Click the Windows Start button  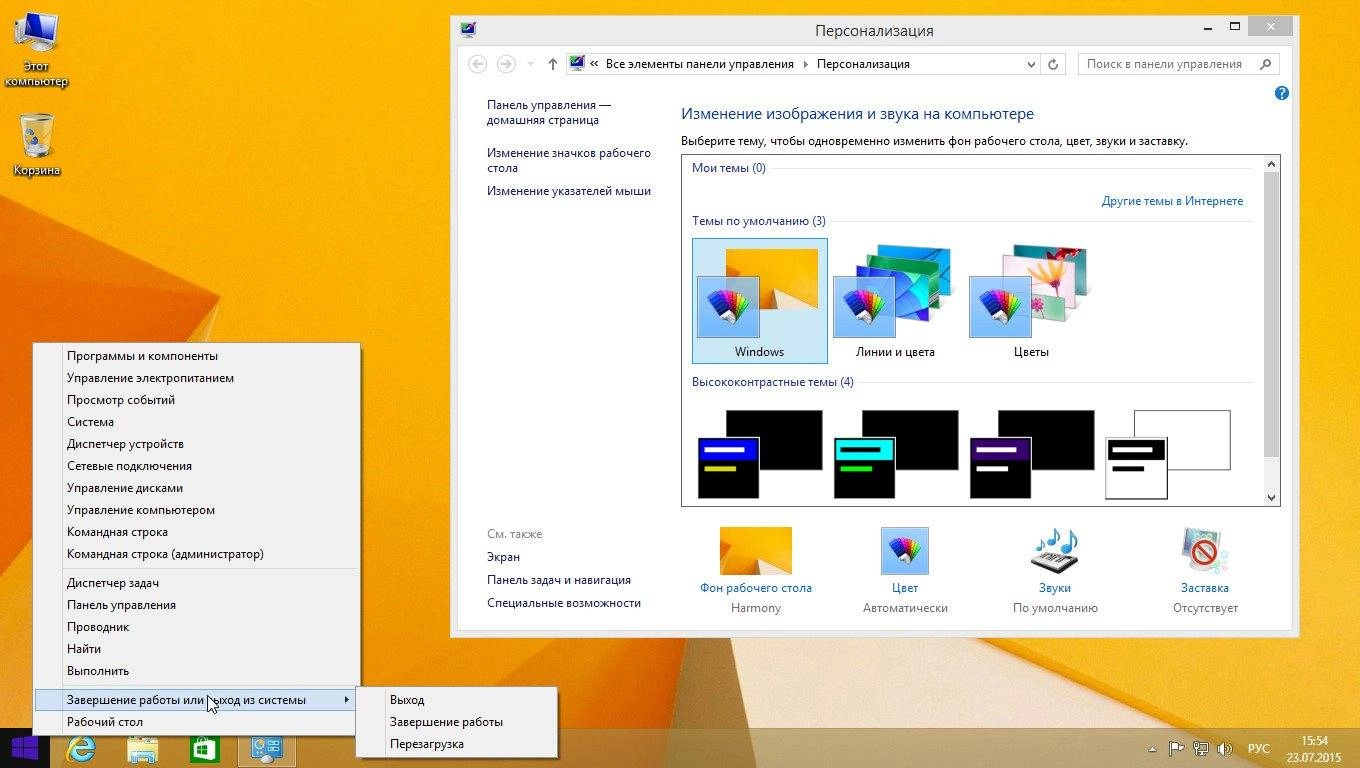point(24,748)
